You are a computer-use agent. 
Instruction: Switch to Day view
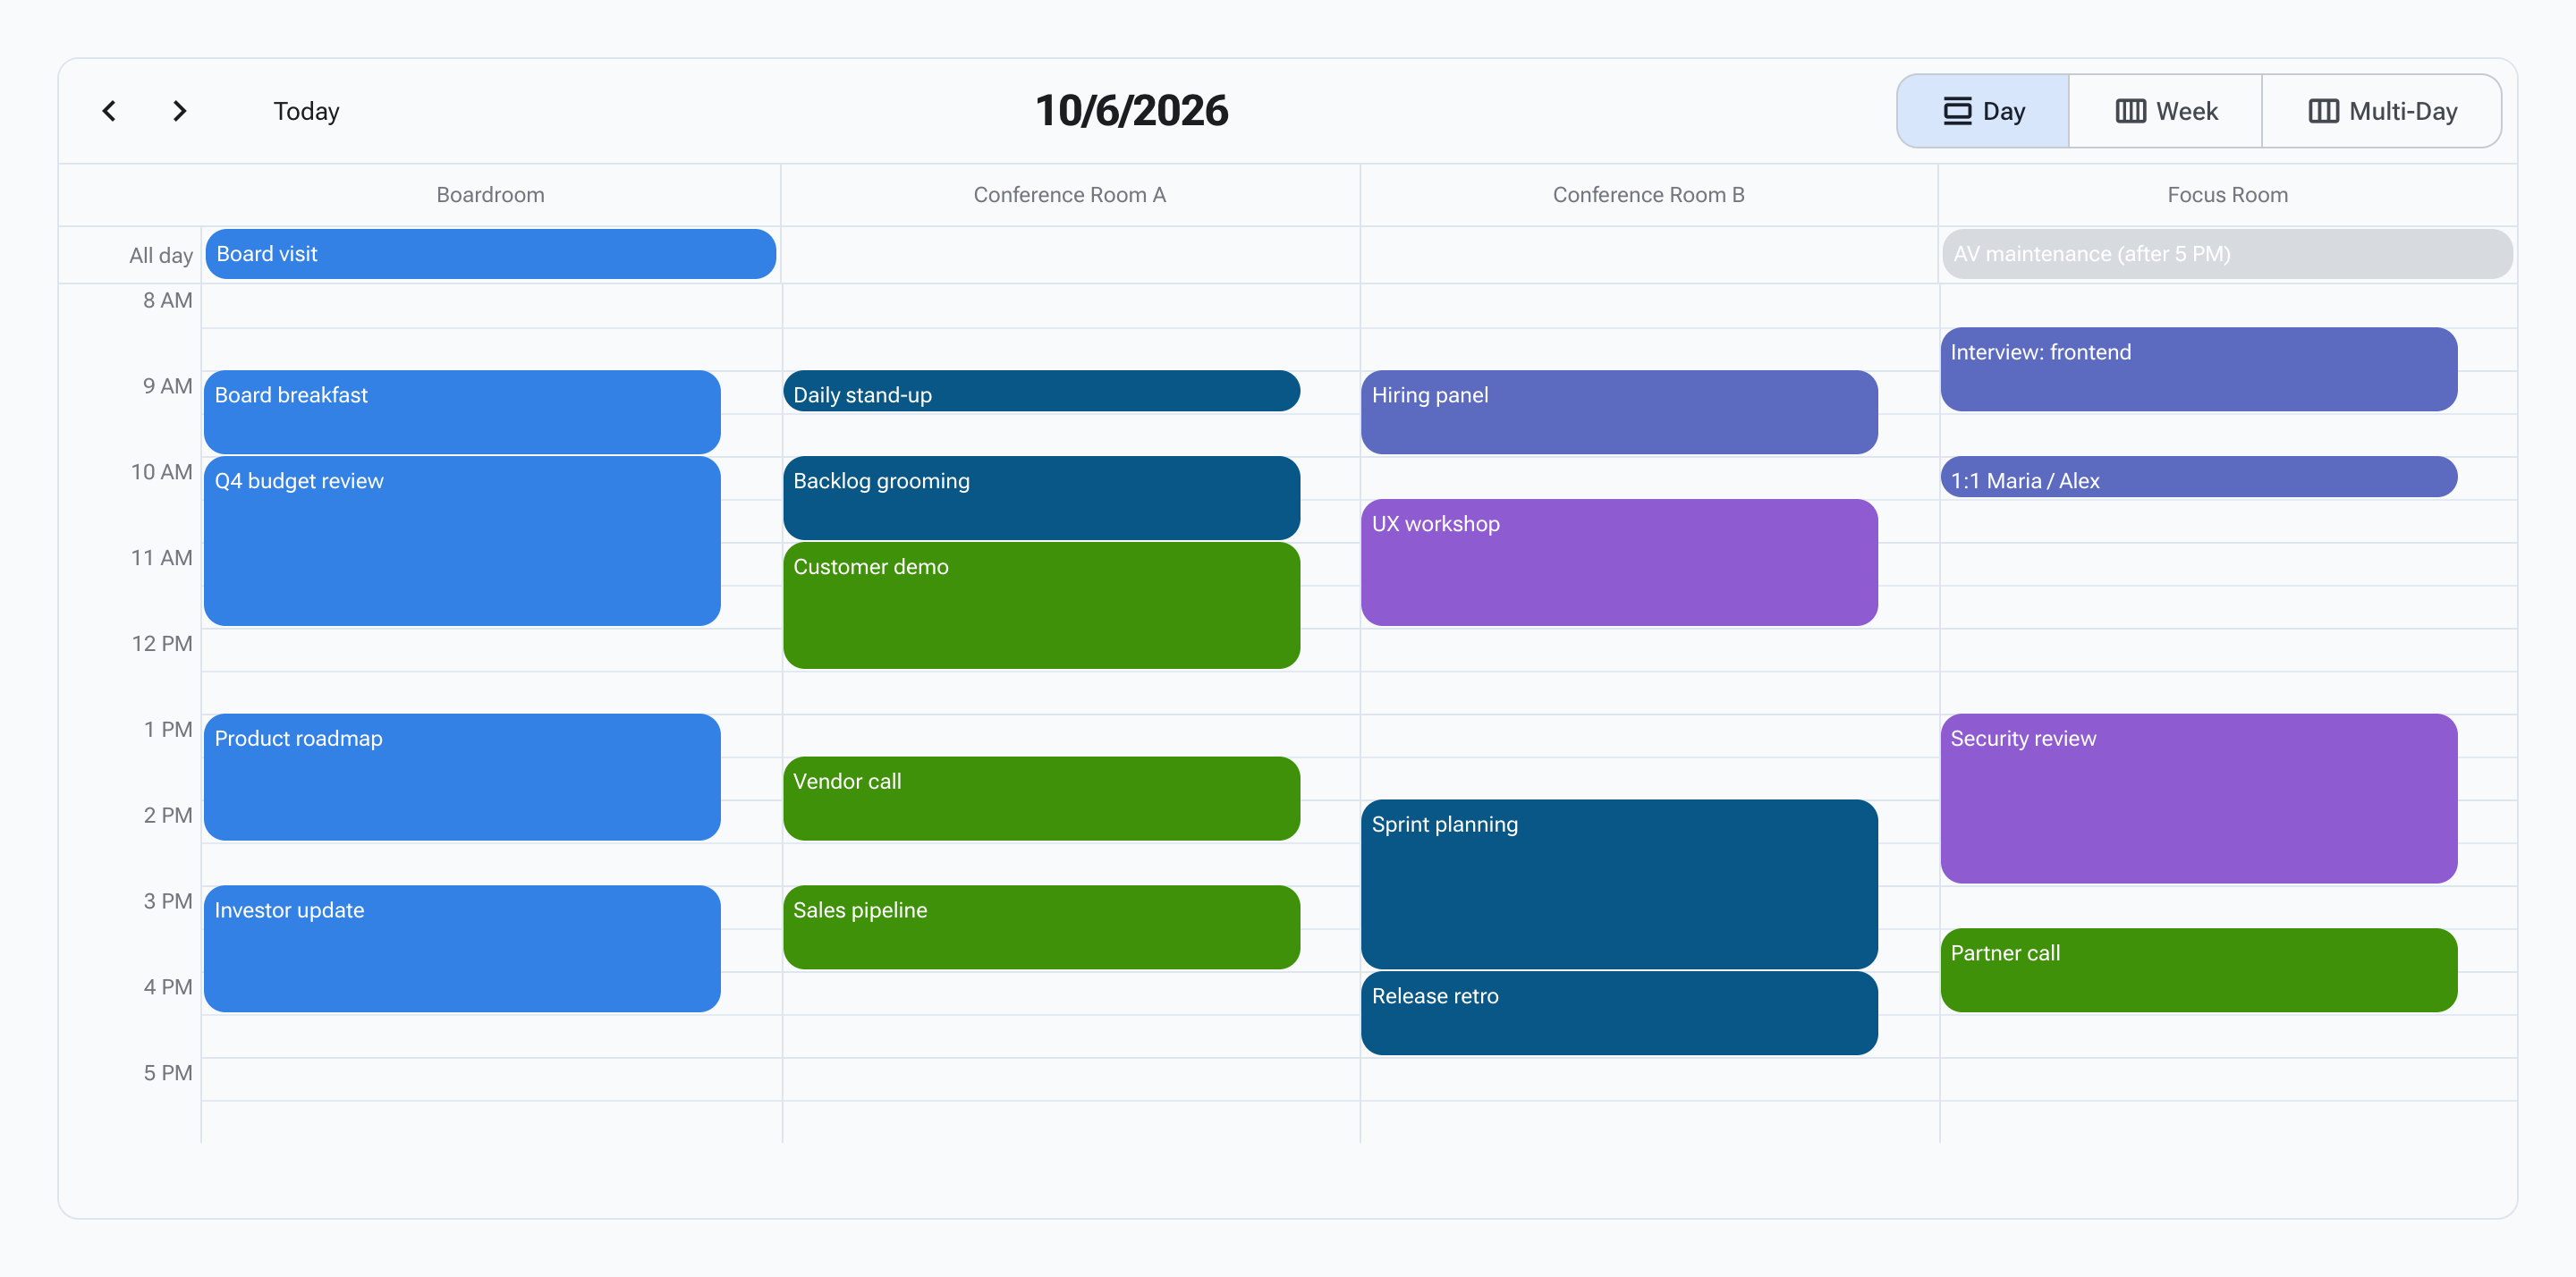coord(1983,111)
